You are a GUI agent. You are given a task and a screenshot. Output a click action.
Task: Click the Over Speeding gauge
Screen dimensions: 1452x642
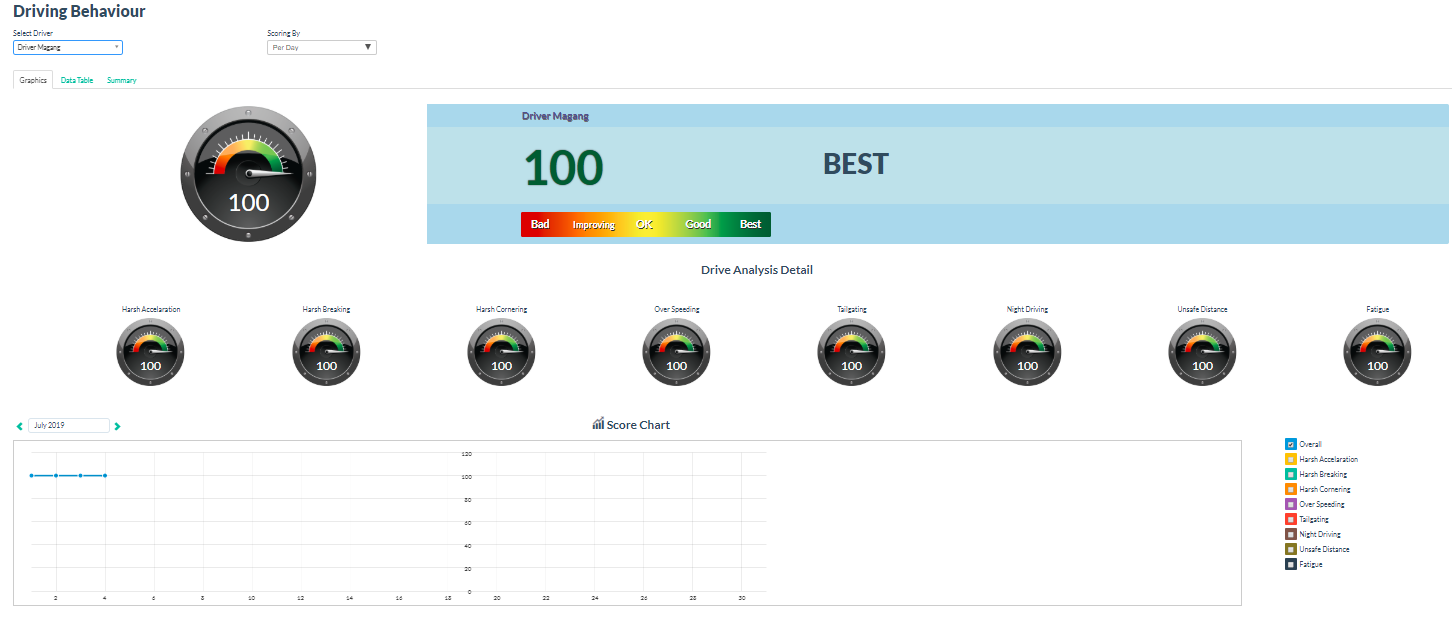pos(677,353)
